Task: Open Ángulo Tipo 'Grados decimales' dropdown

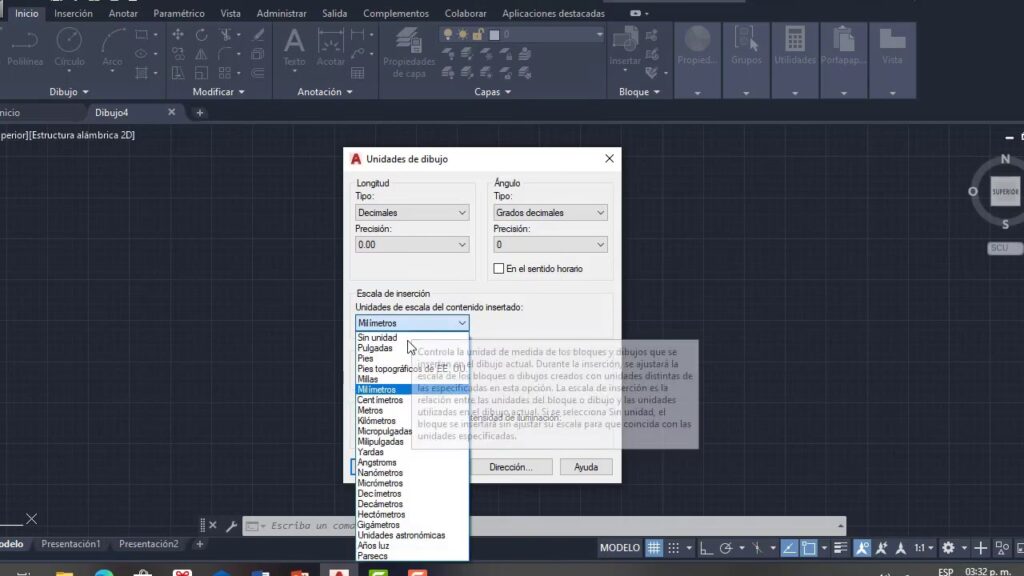Action: point(550,213)
